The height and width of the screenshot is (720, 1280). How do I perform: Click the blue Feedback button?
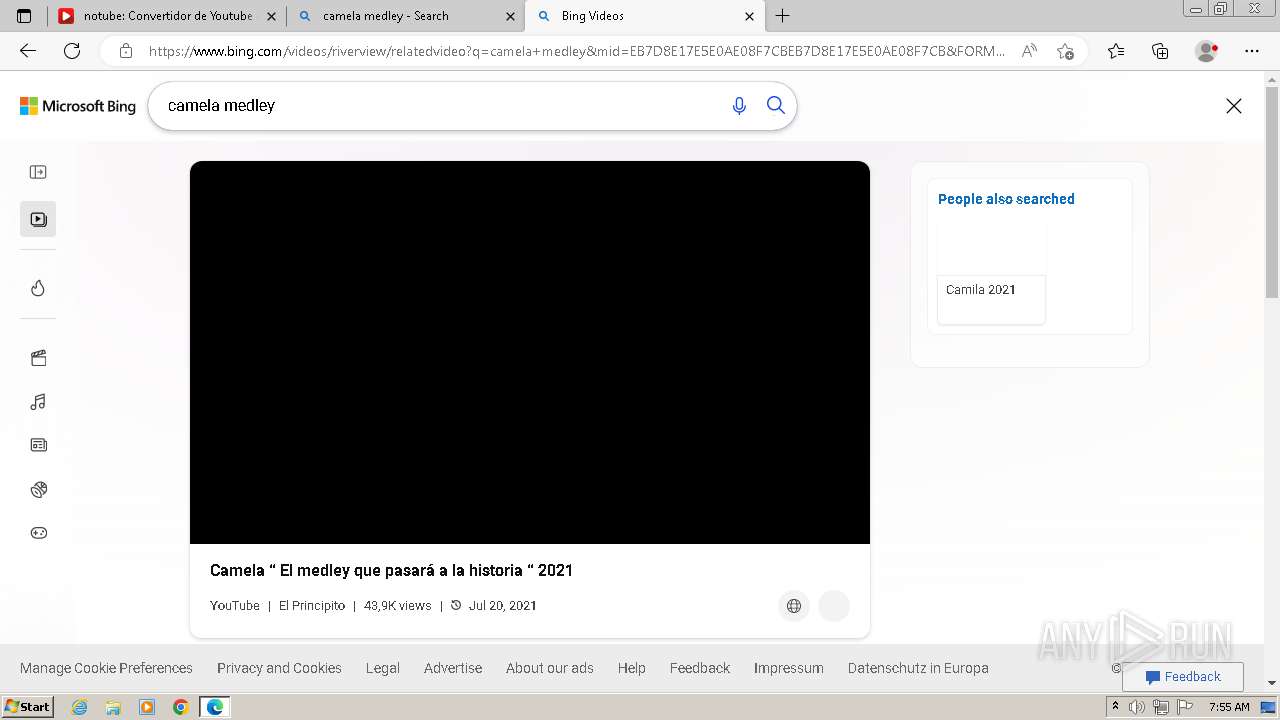click(1183, 677)
